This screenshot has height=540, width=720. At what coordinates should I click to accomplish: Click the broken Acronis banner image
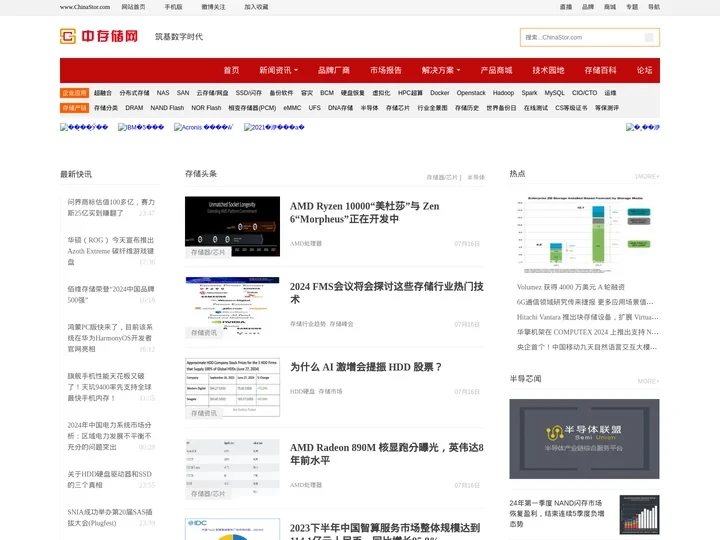click(x=203, y=127)
